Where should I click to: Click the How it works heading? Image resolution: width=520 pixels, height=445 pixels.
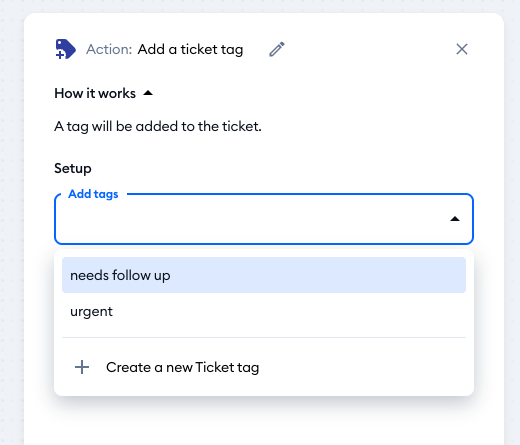click(95, 93)
